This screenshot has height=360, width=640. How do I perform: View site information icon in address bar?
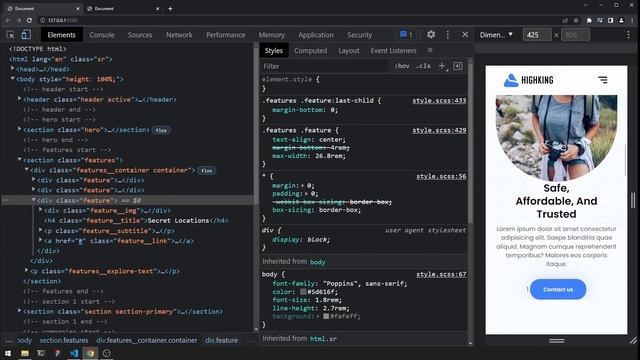(x=42, y=20)
